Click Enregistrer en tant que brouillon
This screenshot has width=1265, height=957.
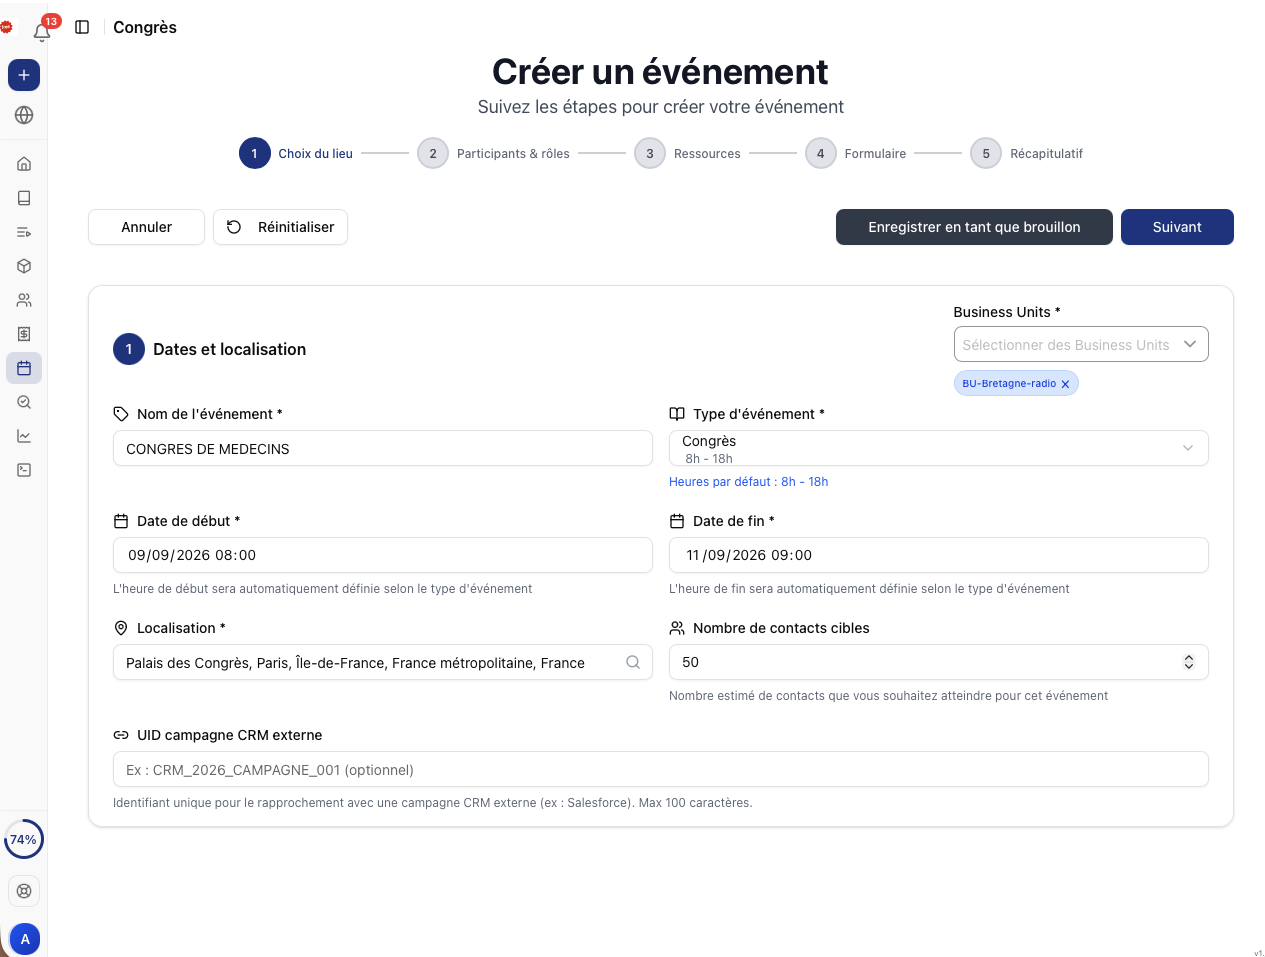tap(974, 227)
